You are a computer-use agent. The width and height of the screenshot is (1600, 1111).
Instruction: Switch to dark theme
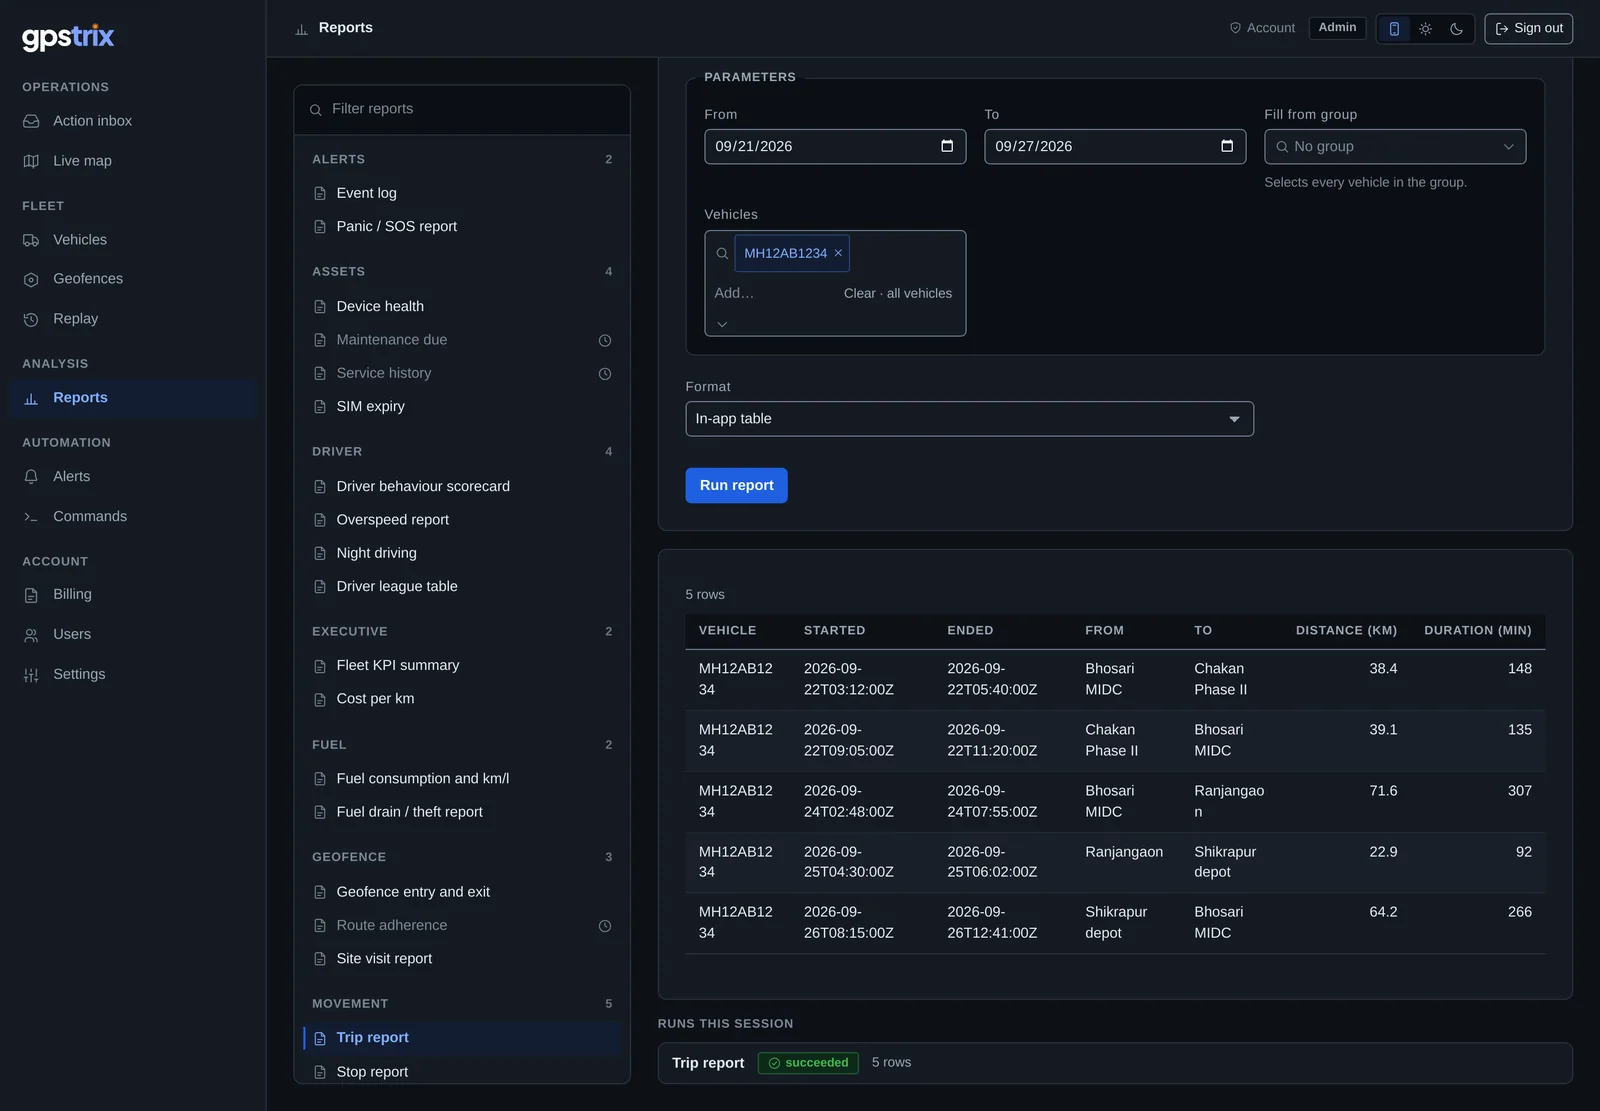pos(1457,29)
